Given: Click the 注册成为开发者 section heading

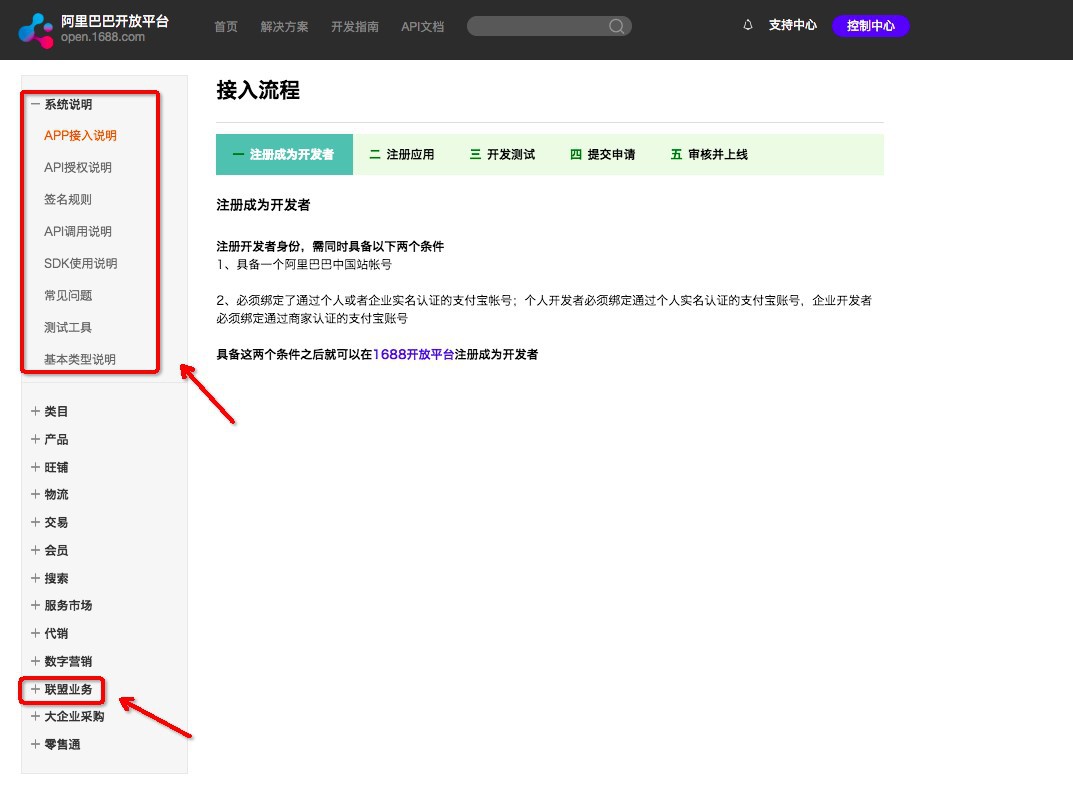Looking at the screenshot, I should pos(263,205).
